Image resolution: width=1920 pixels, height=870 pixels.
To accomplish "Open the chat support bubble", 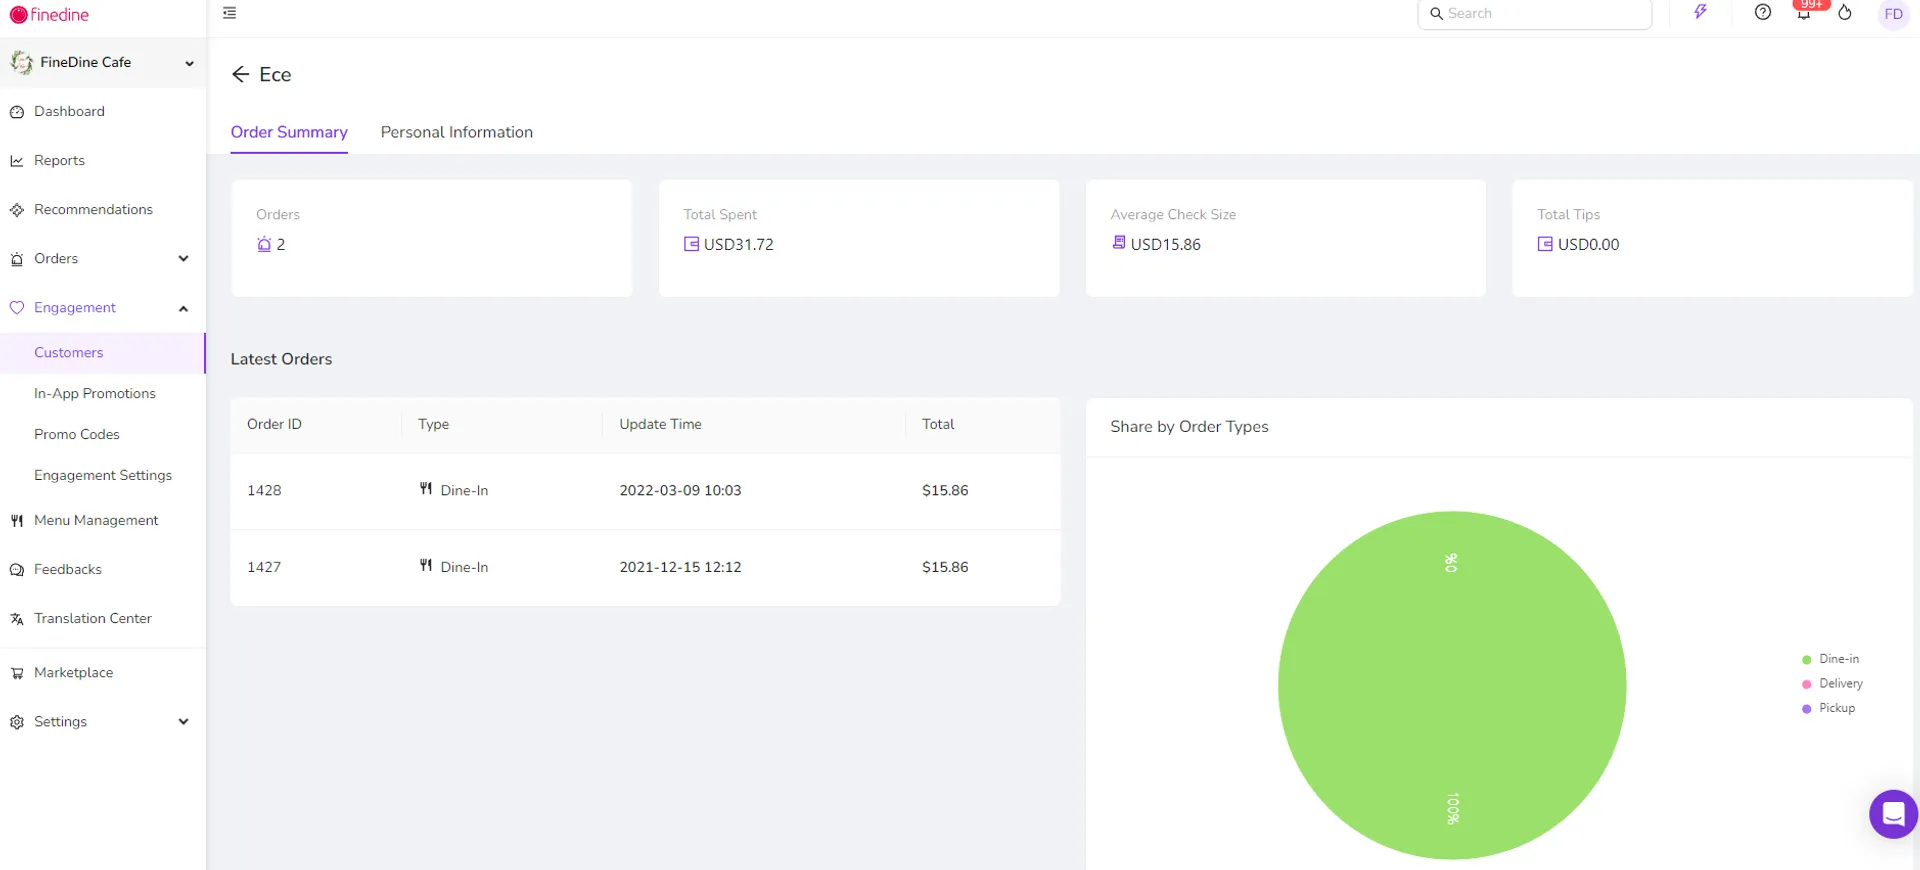I will [x=1893, y=814].
